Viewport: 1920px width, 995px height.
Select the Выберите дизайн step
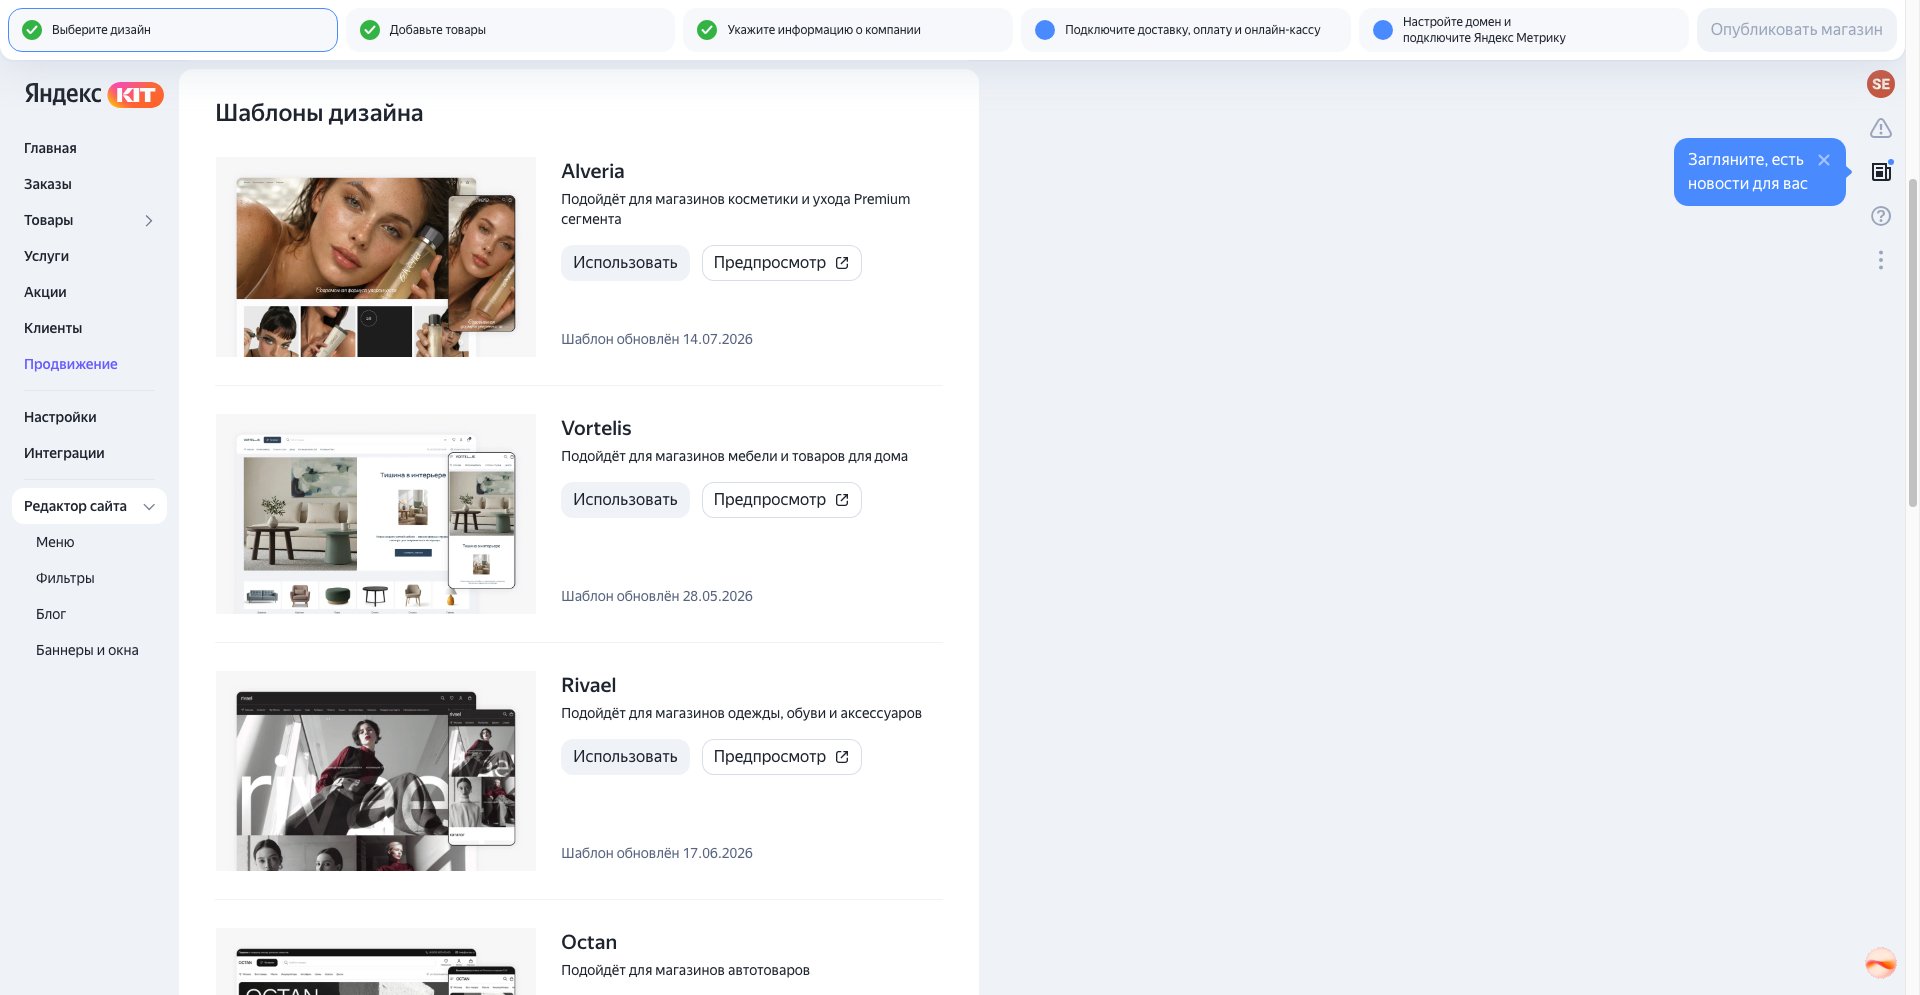(x=173, y=30)
